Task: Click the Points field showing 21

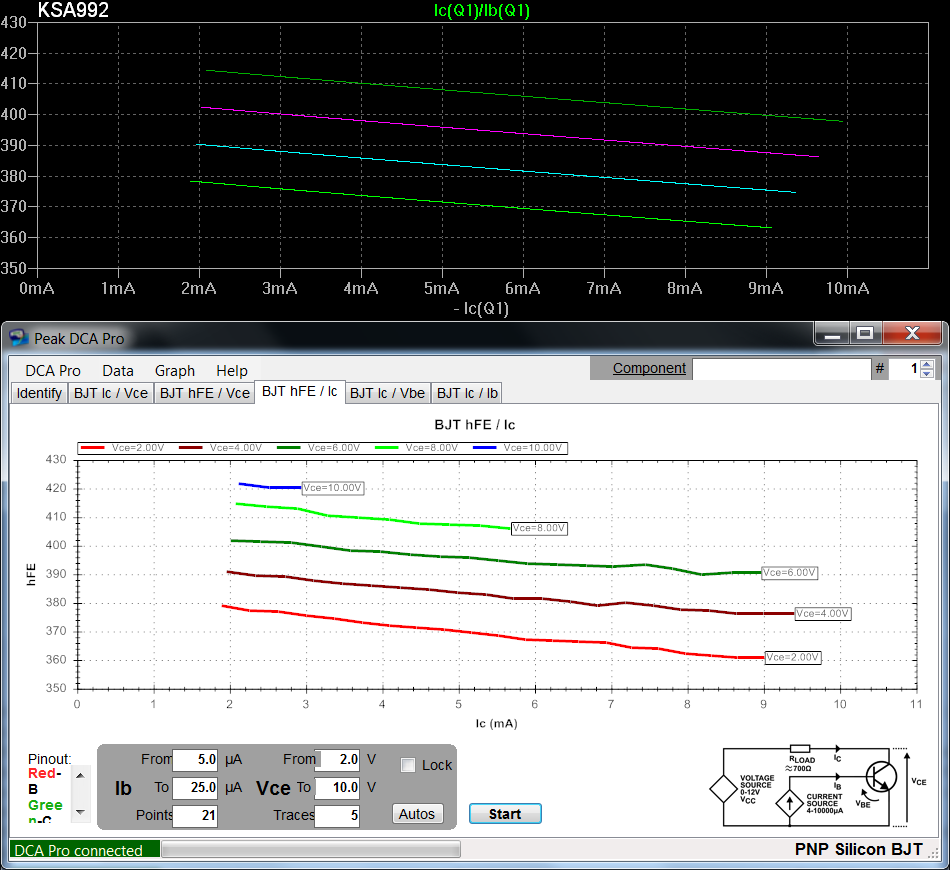Action: point(195,815)
